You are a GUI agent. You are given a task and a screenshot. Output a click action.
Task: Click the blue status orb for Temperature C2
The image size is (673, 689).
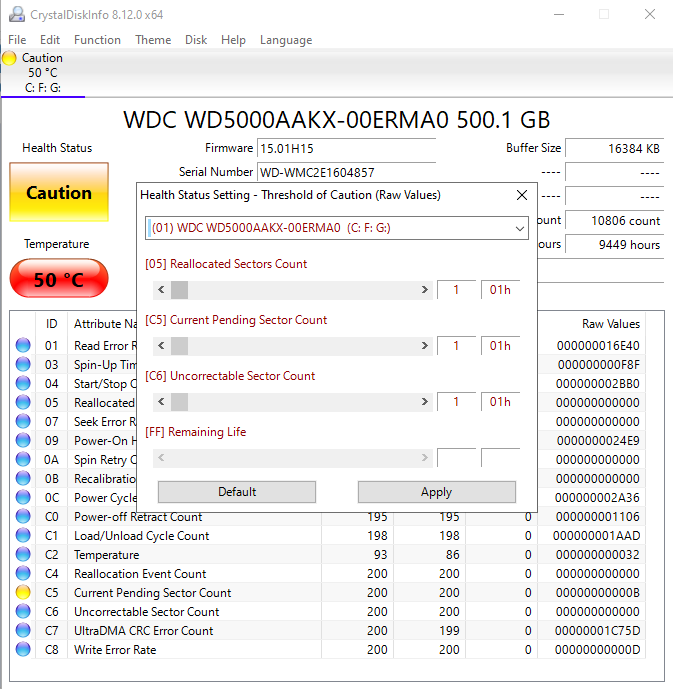[x=23, y=554]
